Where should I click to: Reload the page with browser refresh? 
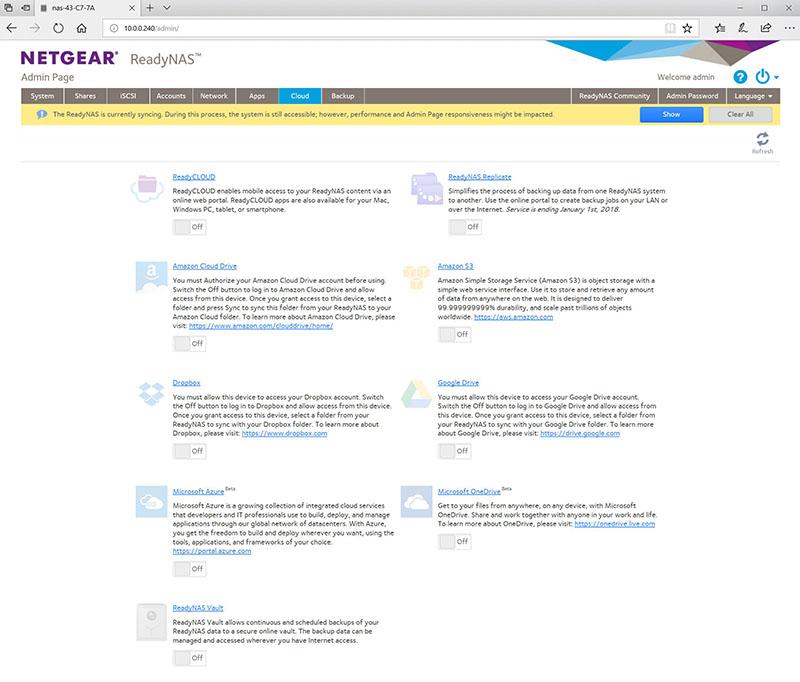(x=58, y=28)
